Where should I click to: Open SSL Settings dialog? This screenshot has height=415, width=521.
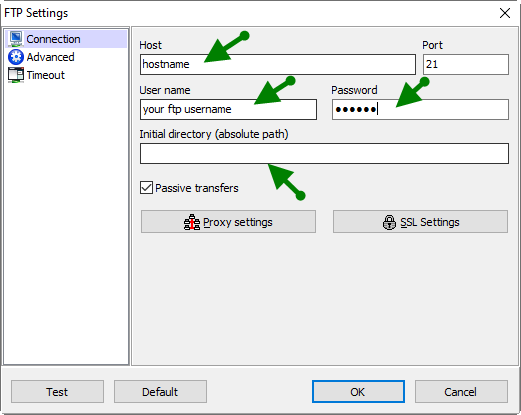click(420, 222)
